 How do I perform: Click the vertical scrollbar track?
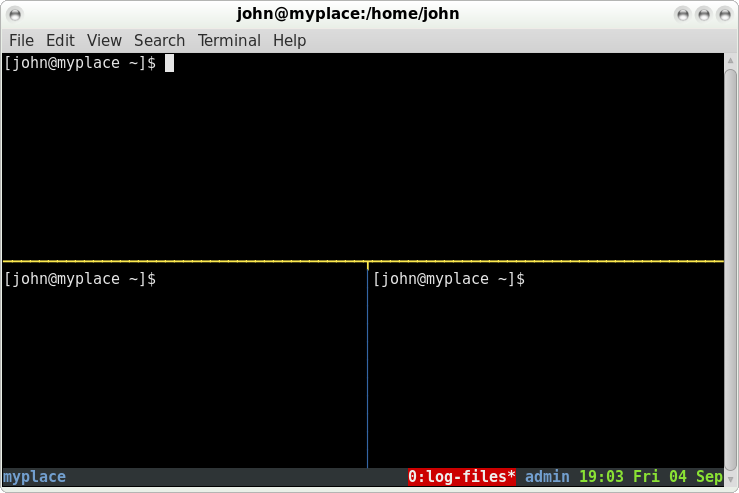tap(731, 270)
